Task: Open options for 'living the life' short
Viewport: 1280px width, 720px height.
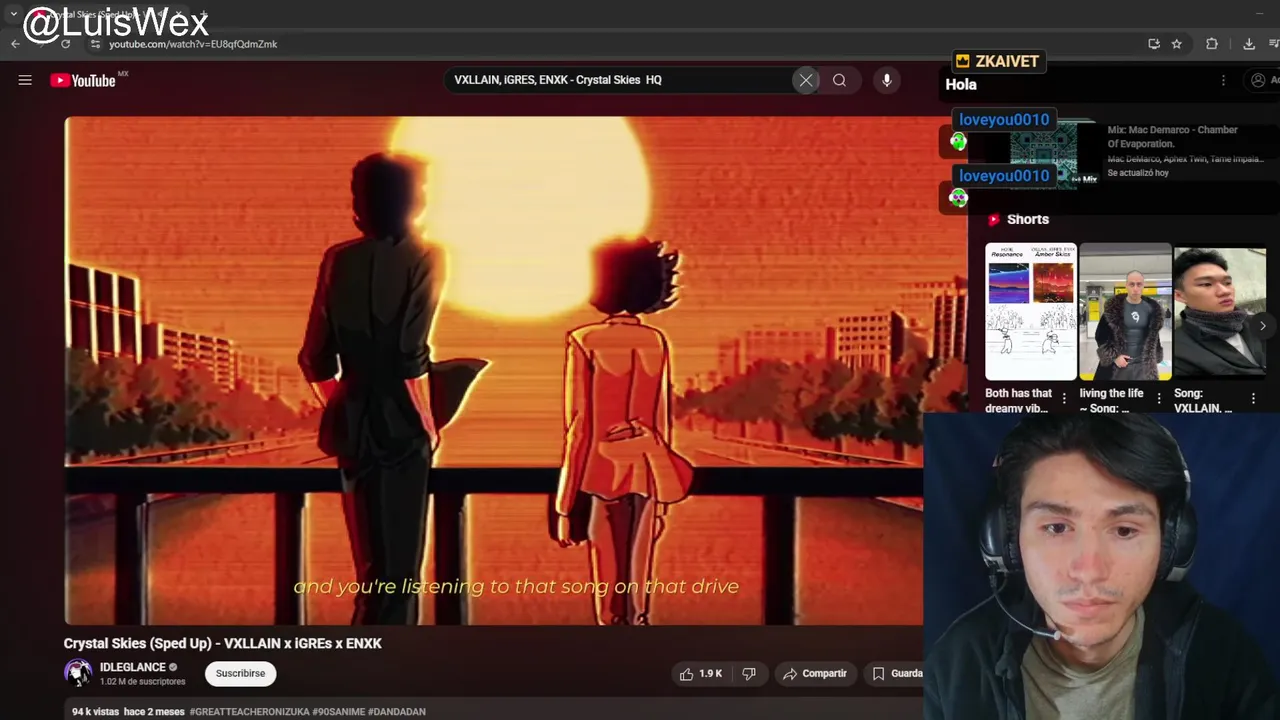Action: click(1159, 399)
